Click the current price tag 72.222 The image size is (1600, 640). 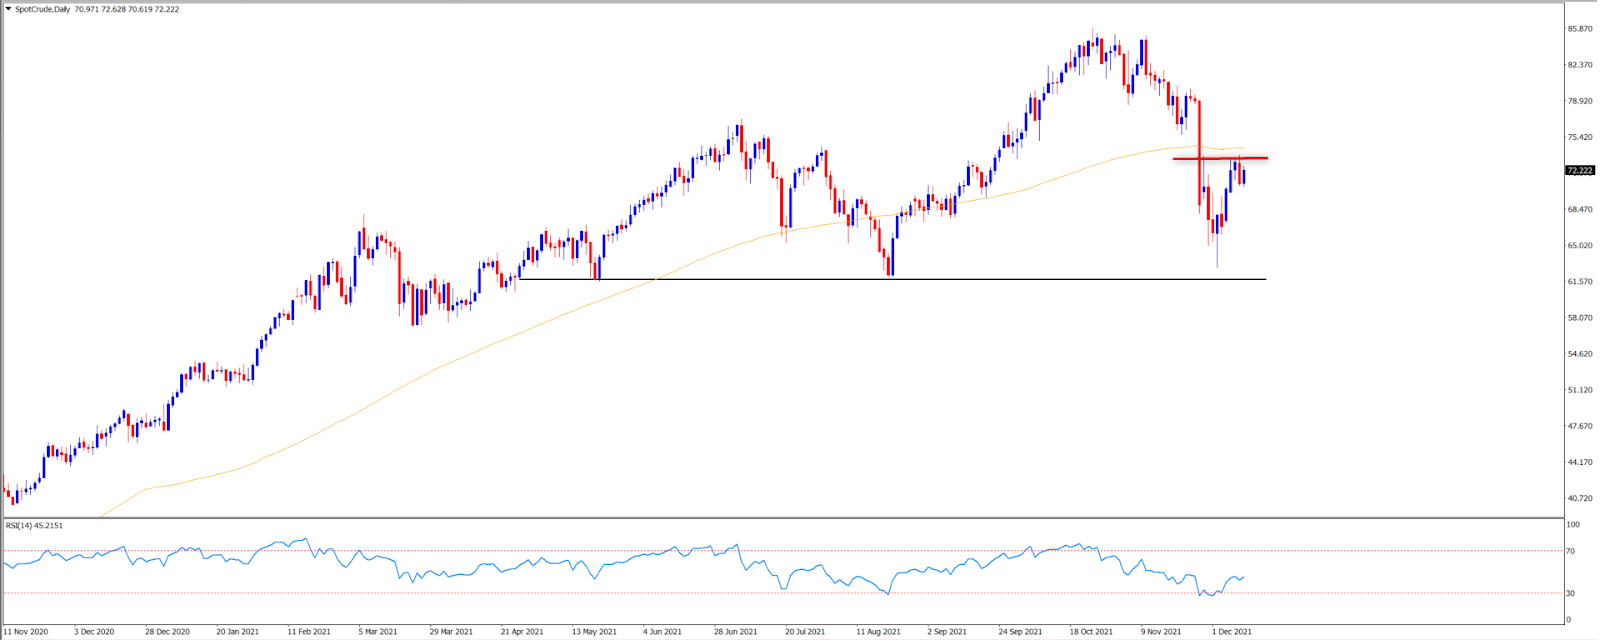(x=1579, y=171)
